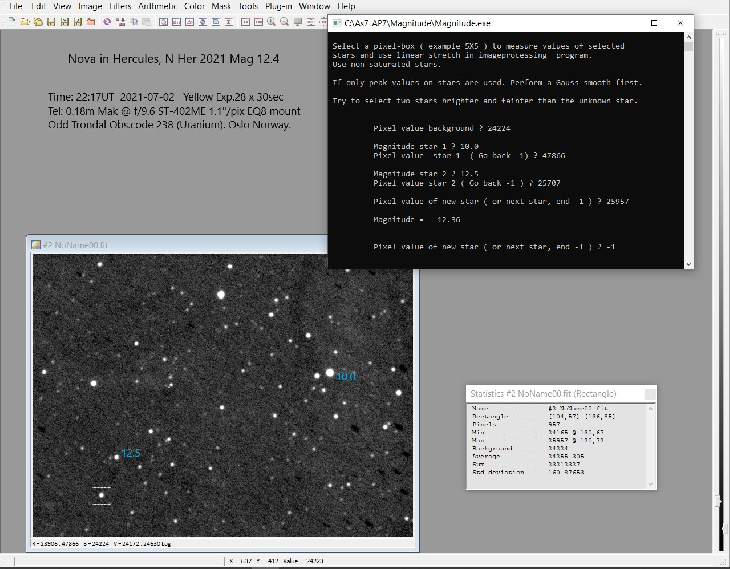This screenshot has height=569, width=730.
Task: Open the Window menu
Action: point(315,6)
